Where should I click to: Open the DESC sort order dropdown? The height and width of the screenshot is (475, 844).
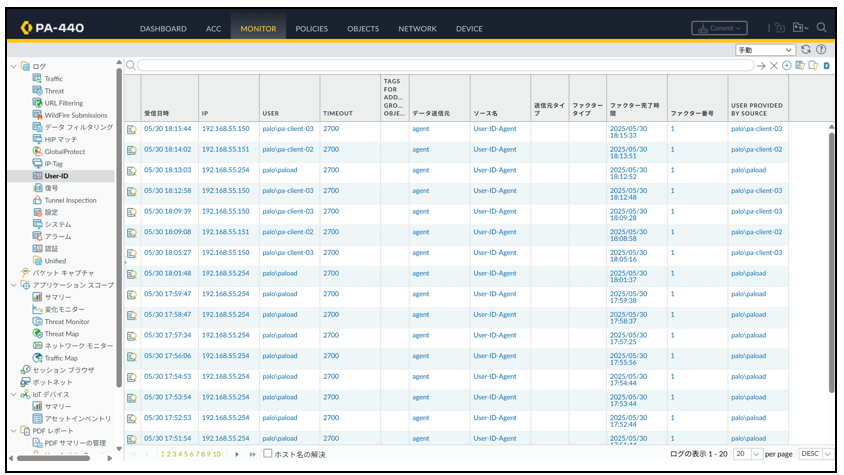click(816, 454)
